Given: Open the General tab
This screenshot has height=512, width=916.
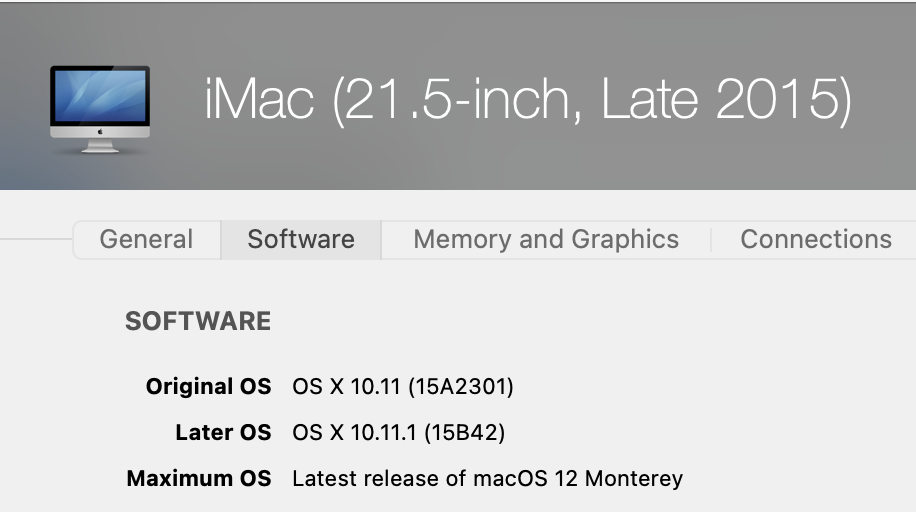Looking at the screenshot, I should (146, 240).
